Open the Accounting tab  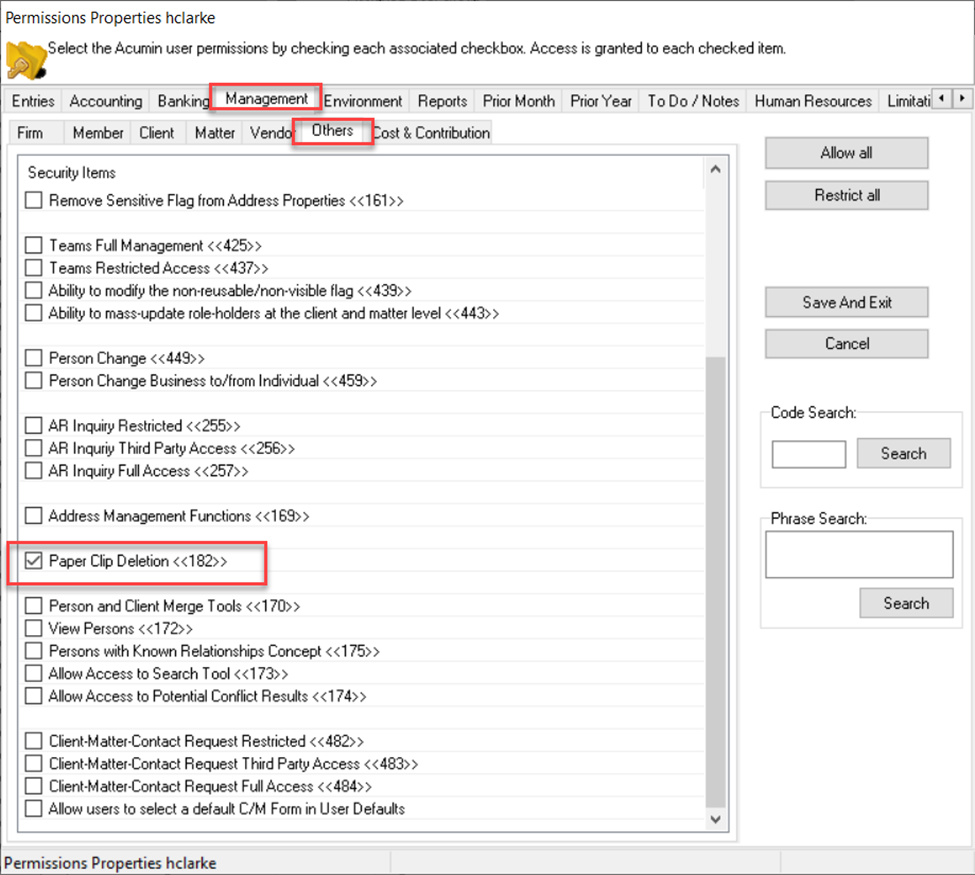click(106, 101)
